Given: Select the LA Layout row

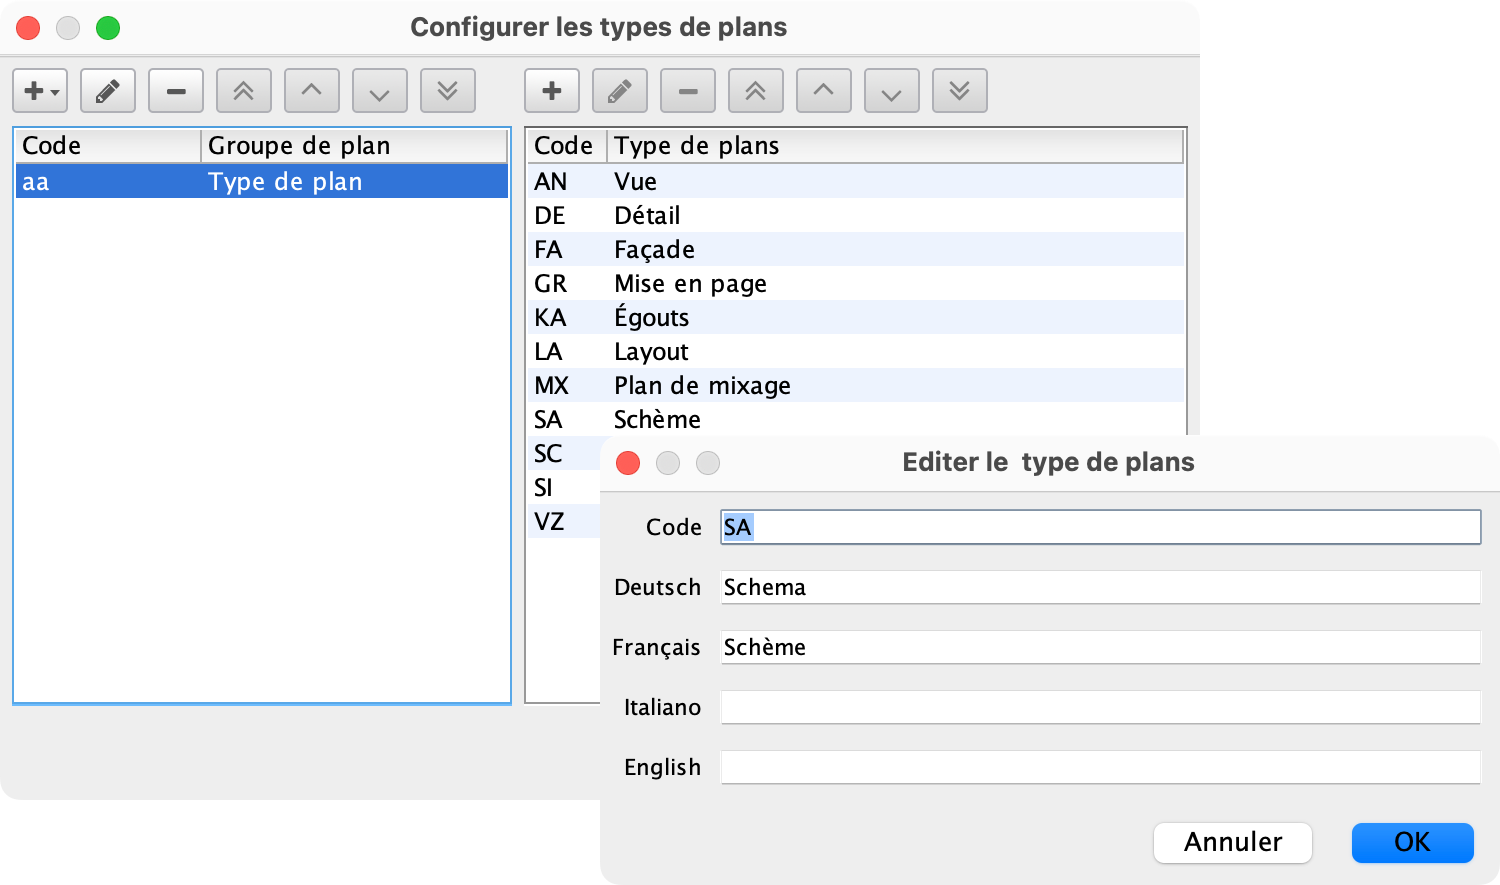Looking at the screenshot, I should point(856,351).
